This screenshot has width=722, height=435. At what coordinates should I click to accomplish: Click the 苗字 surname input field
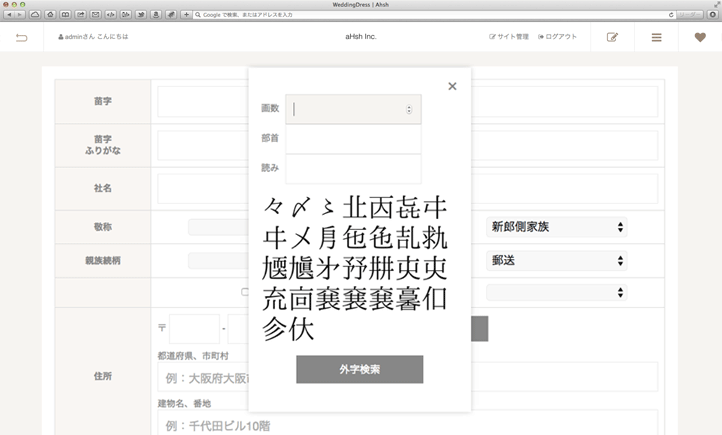tap(408, 101)
